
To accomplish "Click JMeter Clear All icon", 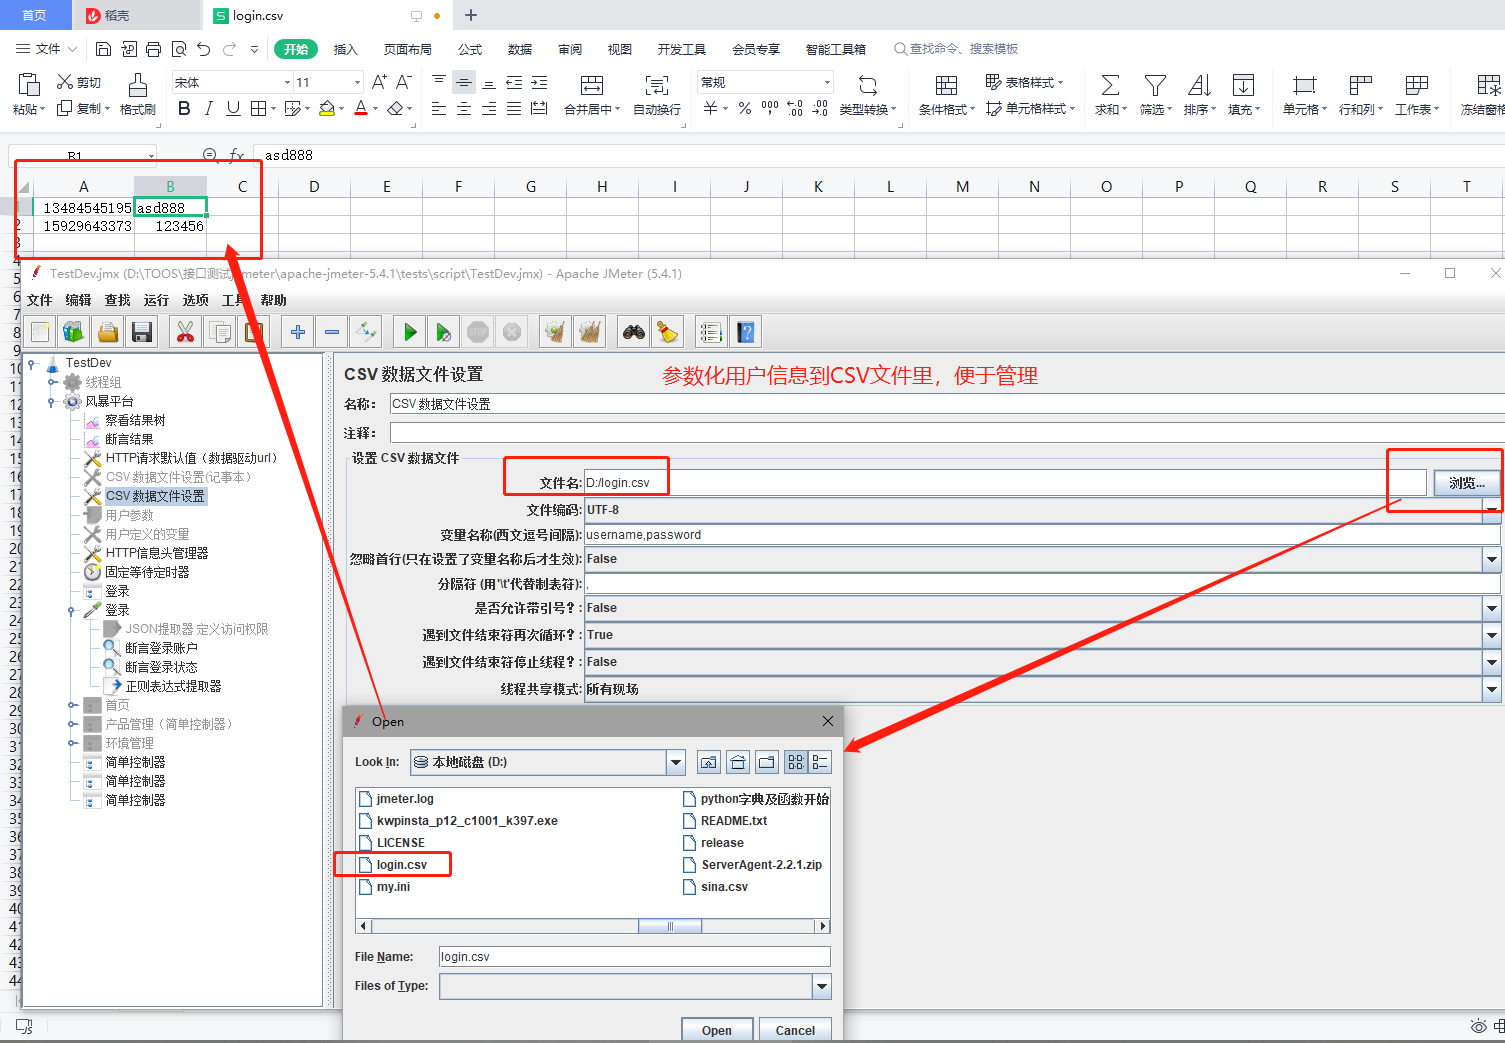I will (590, 332).
